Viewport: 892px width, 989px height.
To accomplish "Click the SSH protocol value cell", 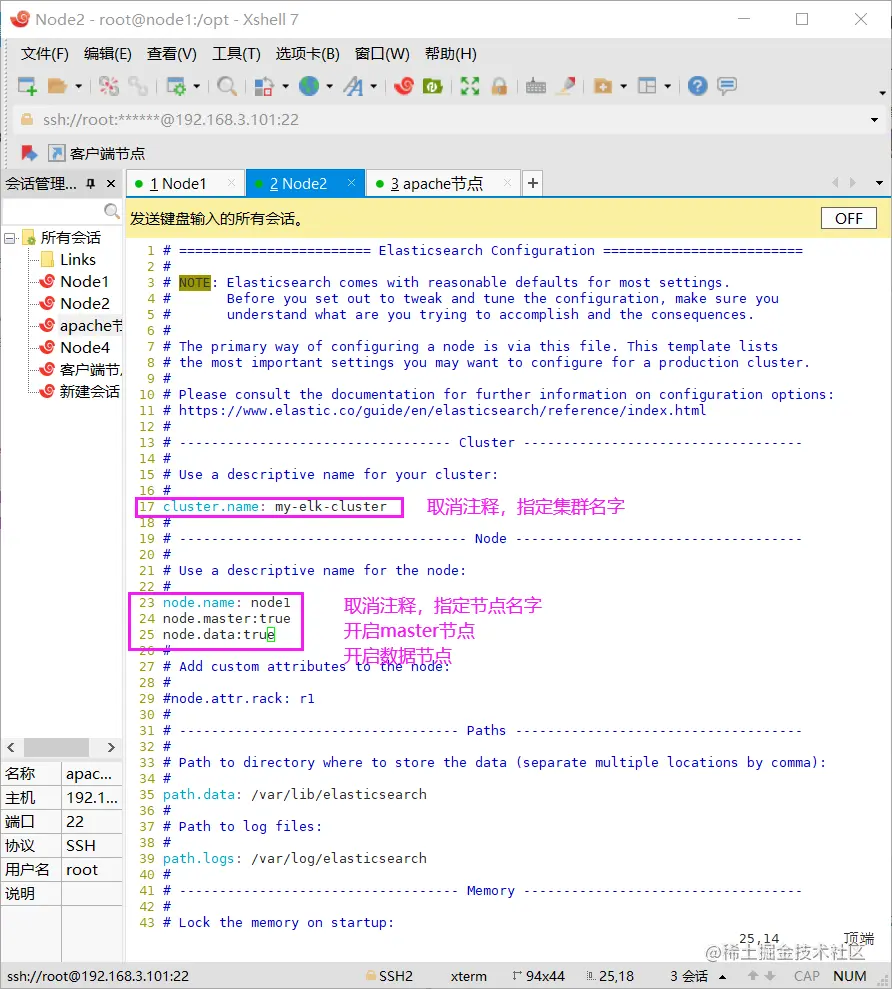I will (91, 846).
